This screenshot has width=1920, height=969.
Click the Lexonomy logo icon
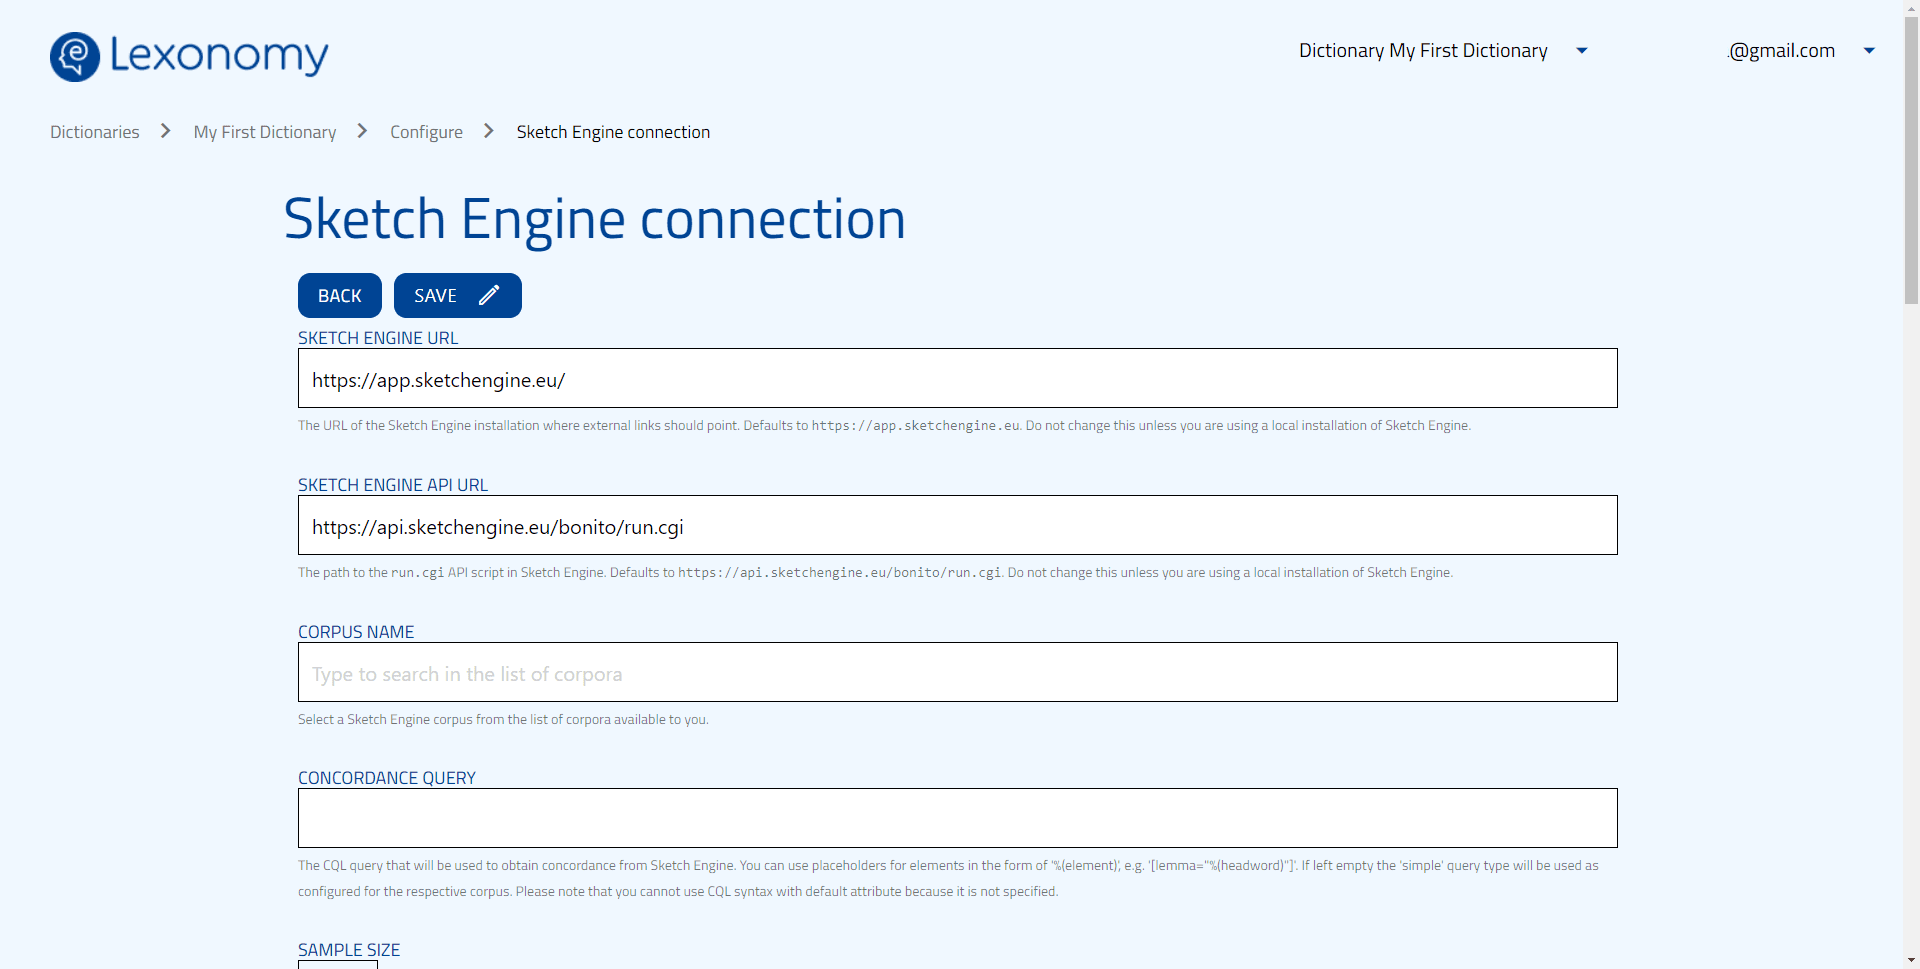75,56
